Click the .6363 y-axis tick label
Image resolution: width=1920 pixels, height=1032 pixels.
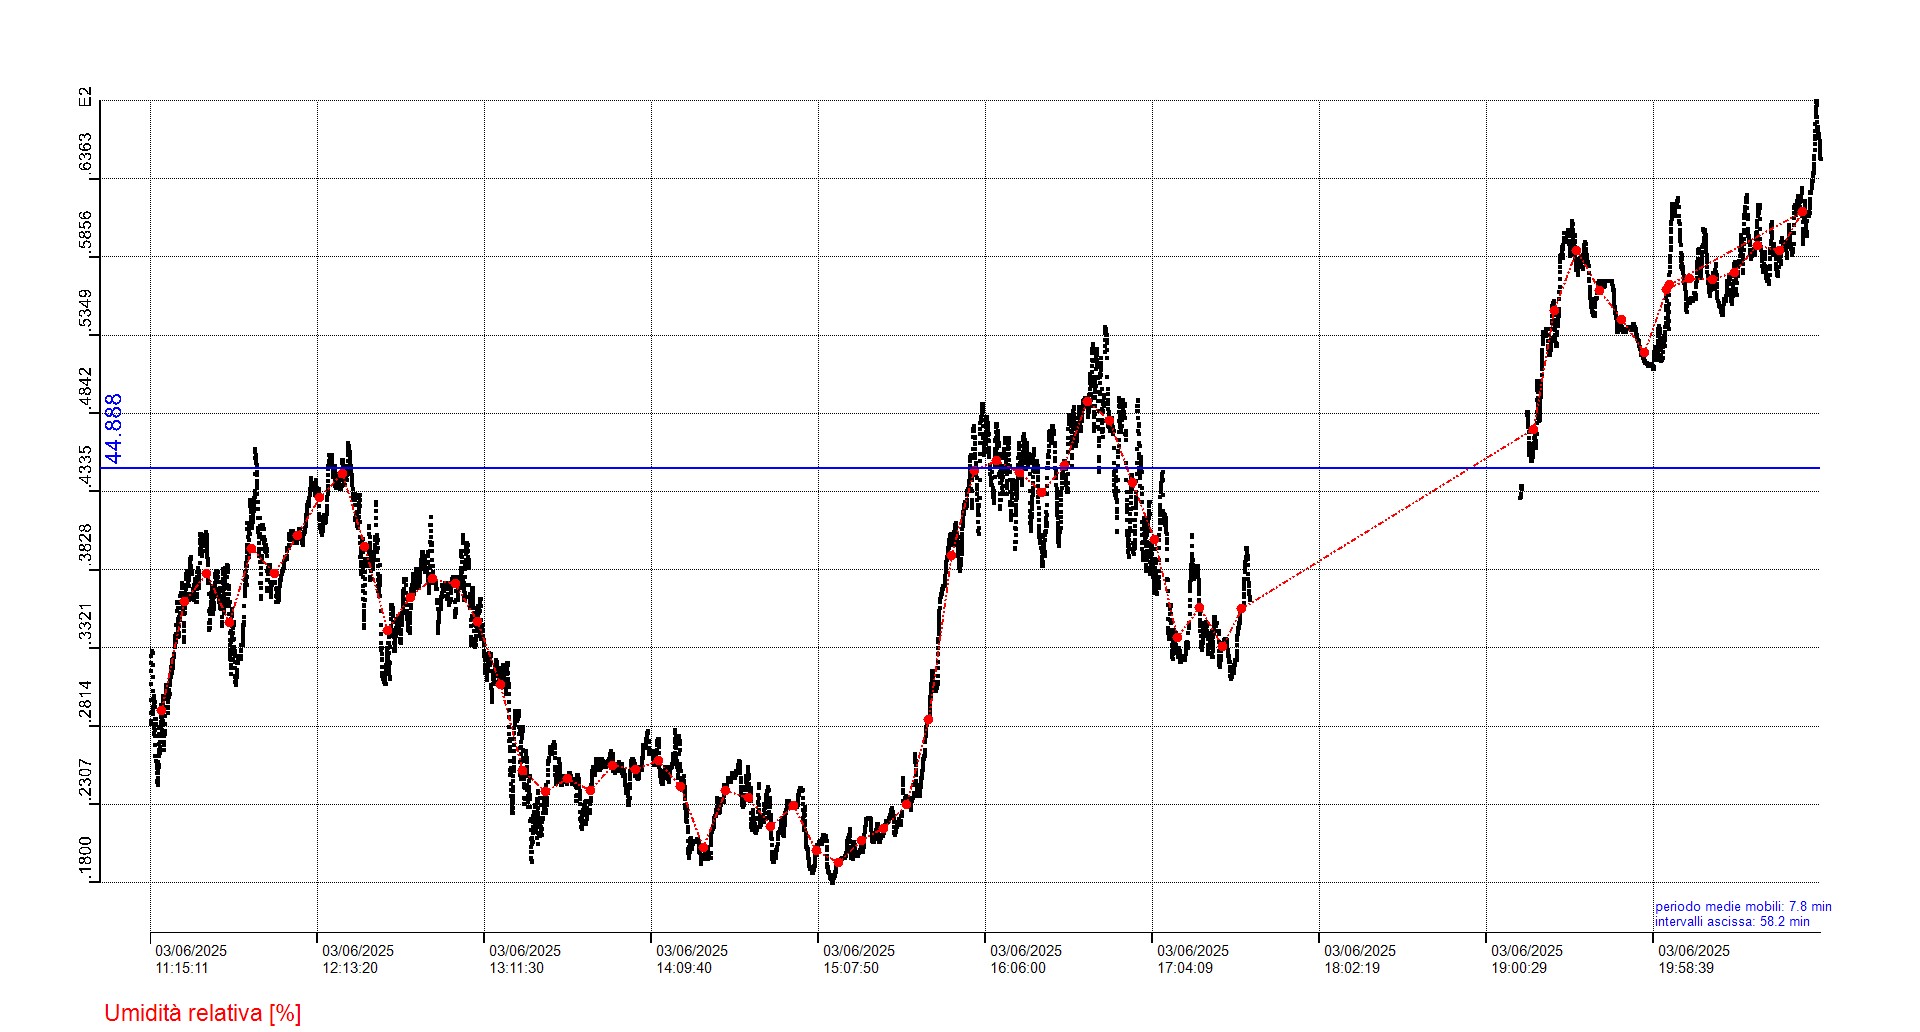point(85,154)
